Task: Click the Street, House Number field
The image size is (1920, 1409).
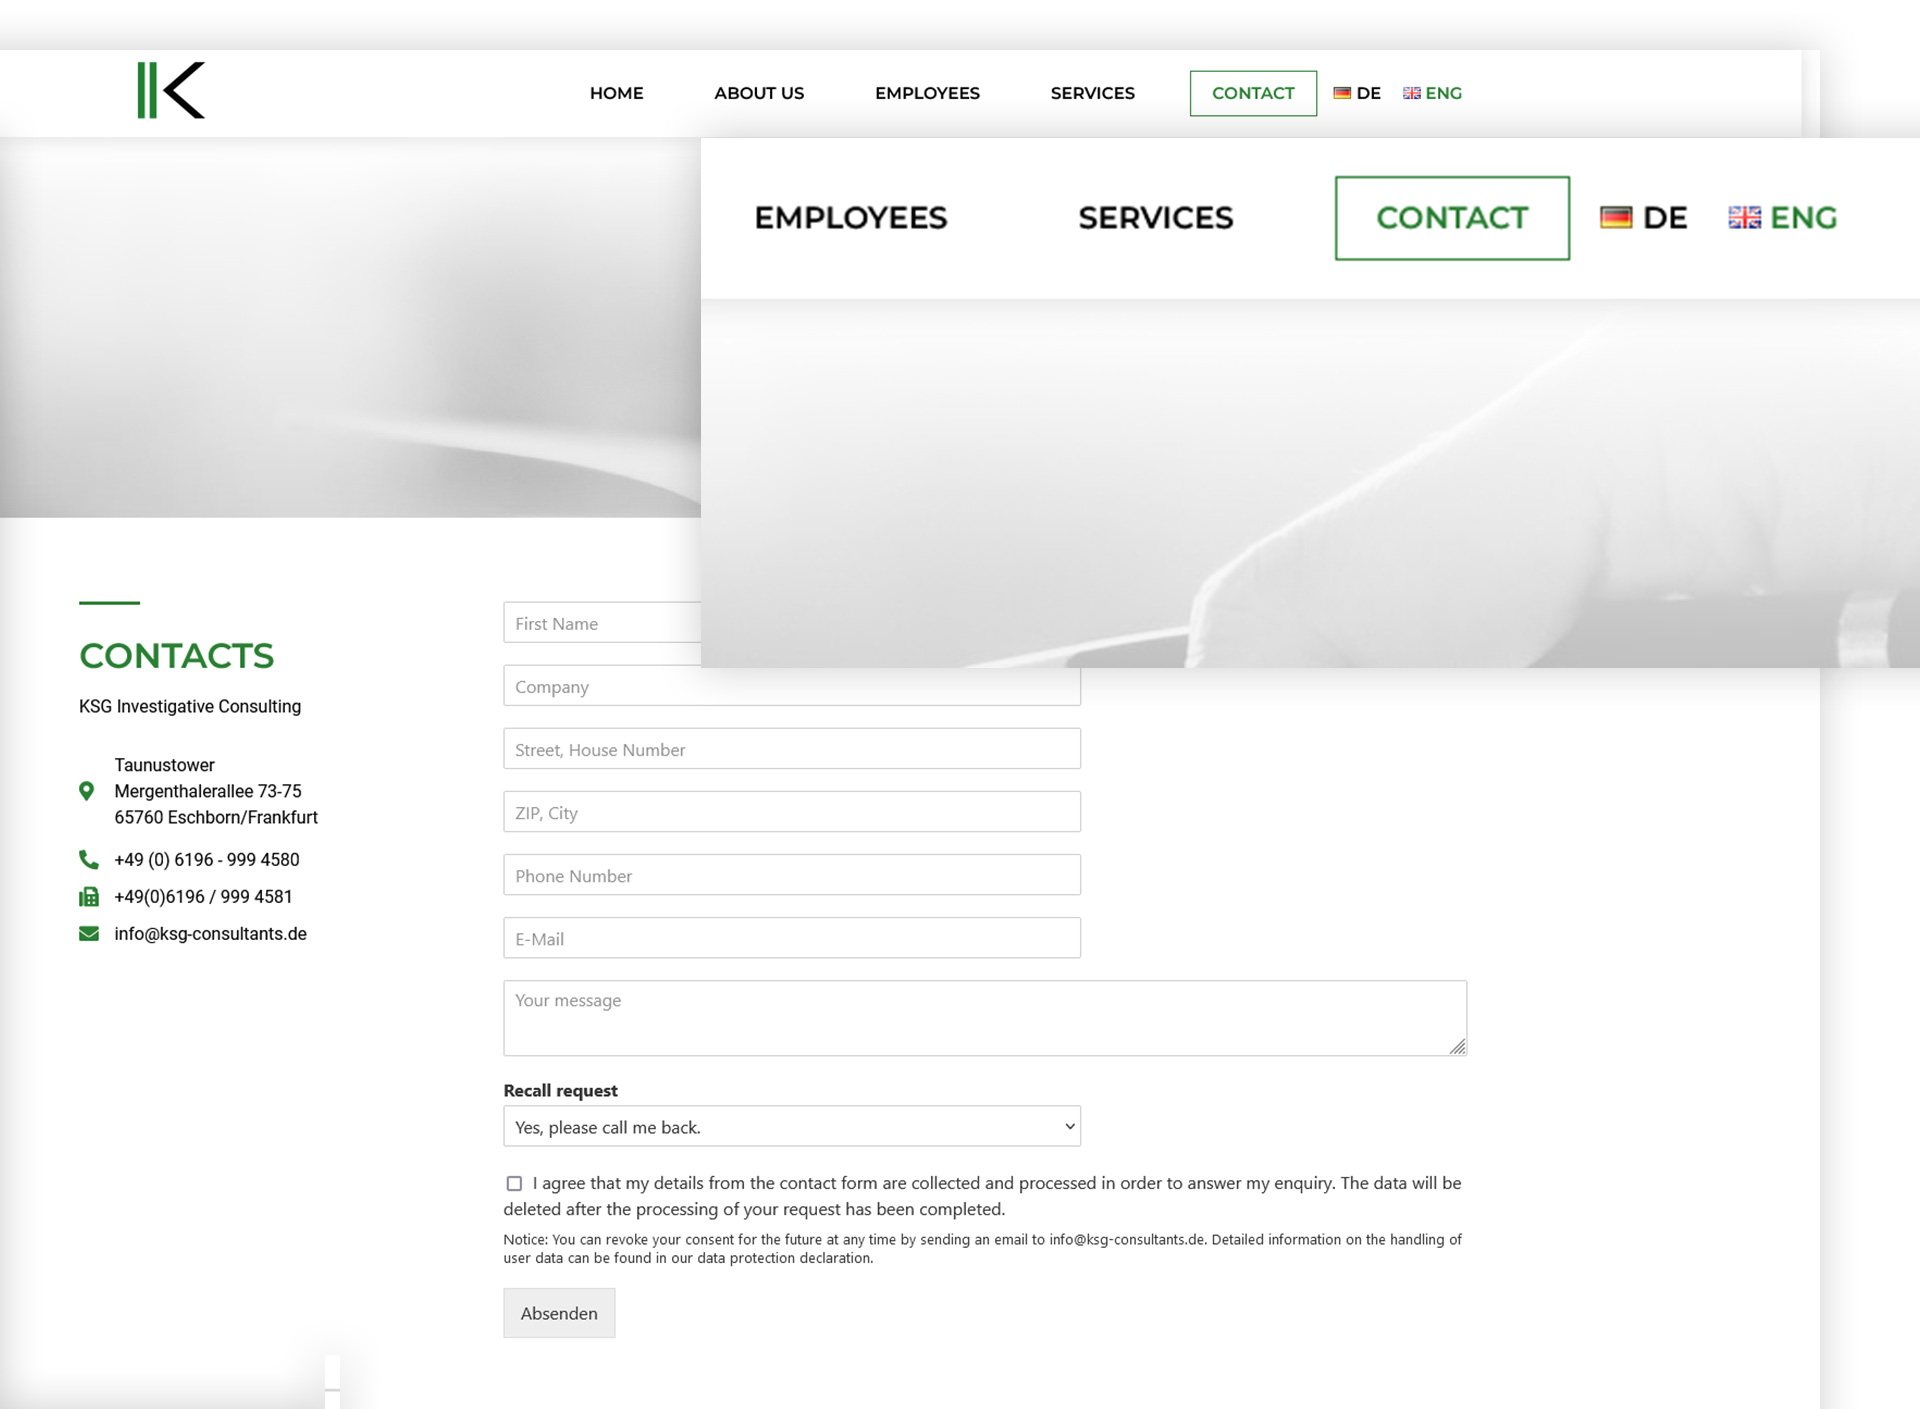Action: [792, 749]
